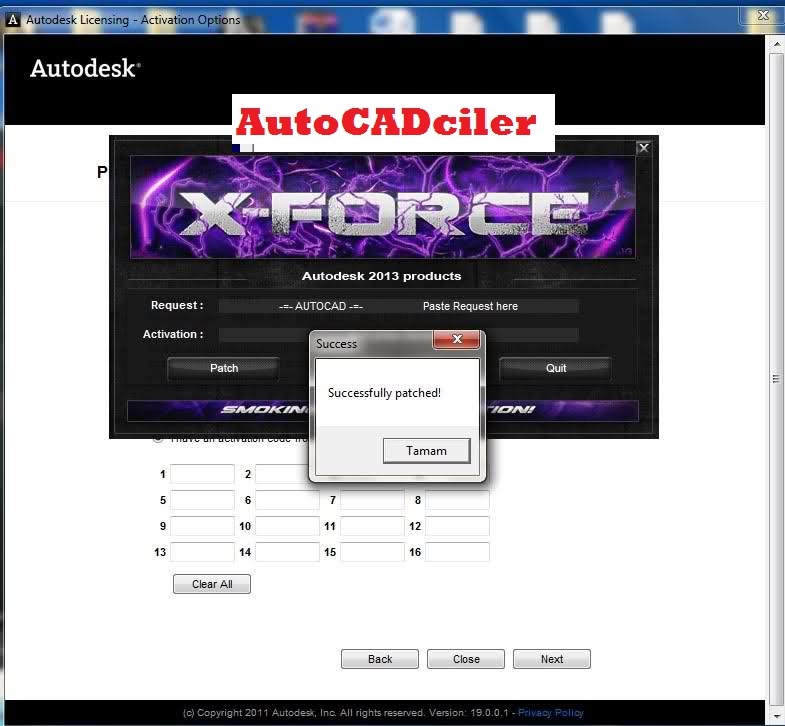Click the scrollbar down arrow of the Licensing window
The height and width of the screenshot is (726, 785).
point(776,717)
